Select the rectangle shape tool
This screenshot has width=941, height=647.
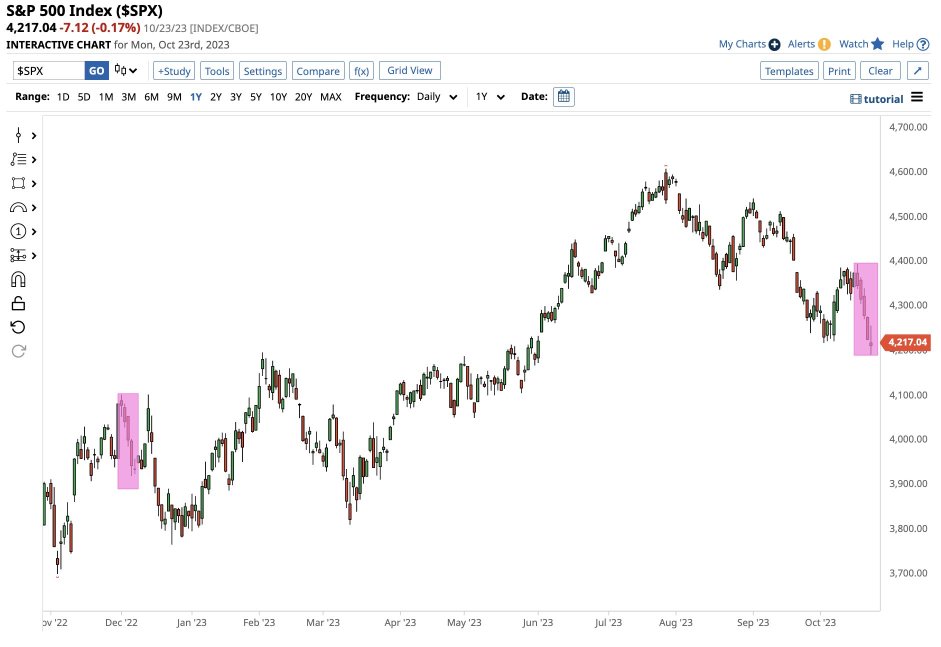[x=18, y=183]
